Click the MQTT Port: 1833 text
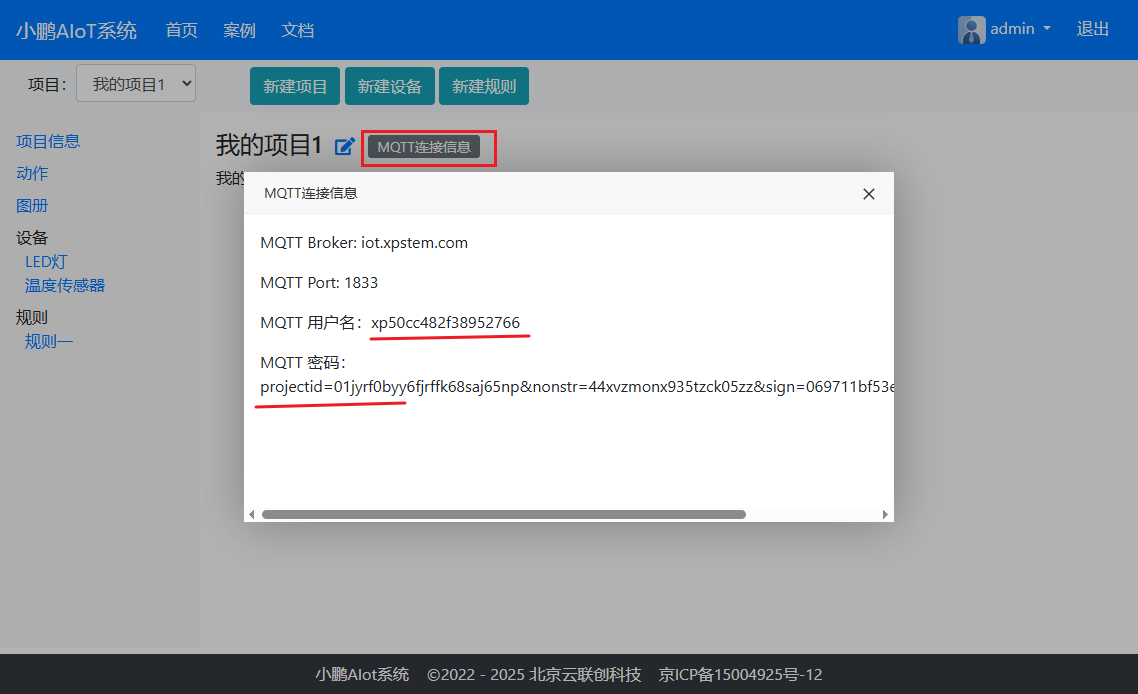This screenshot has height=694, width=1138. tap(319, 282)
